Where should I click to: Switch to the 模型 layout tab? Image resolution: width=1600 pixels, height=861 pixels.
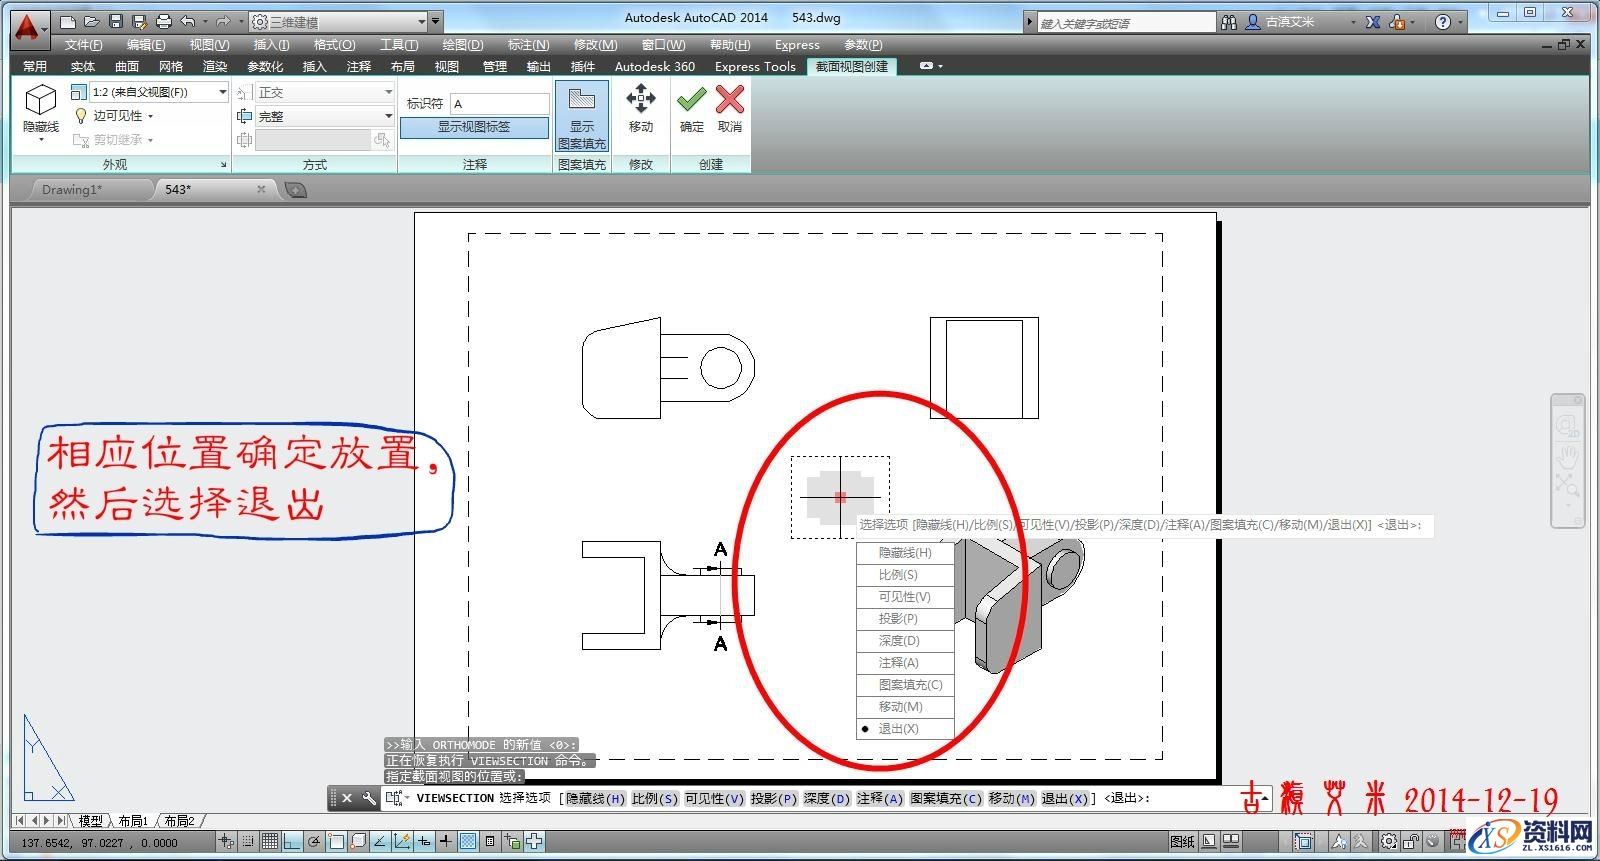[90, 821]
